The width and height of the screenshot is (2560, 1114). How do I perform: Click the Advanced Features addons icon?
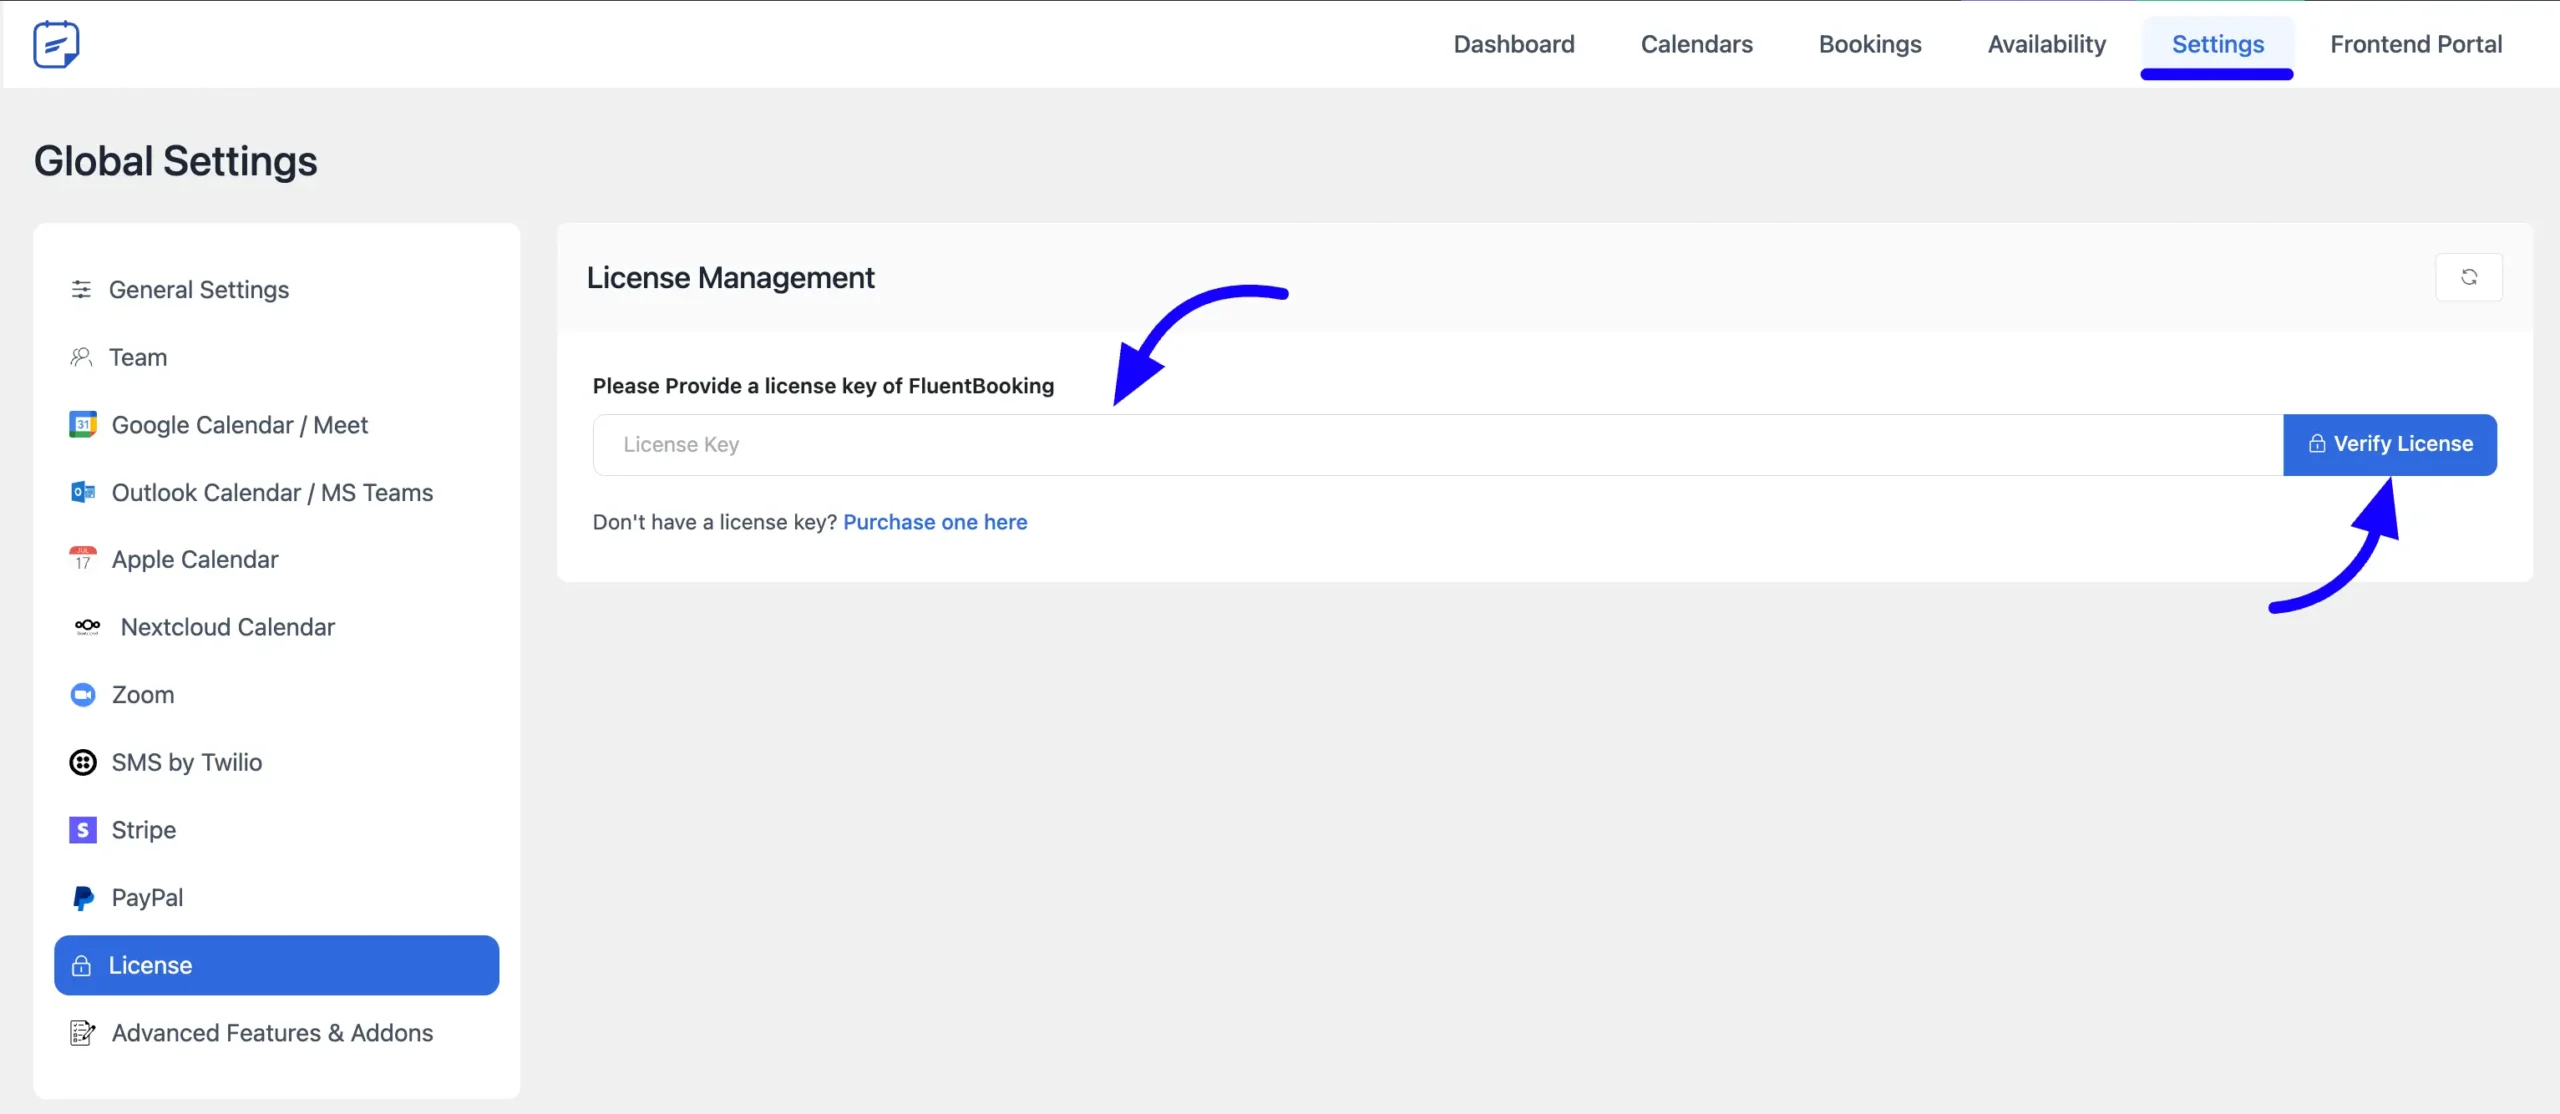83,1033
